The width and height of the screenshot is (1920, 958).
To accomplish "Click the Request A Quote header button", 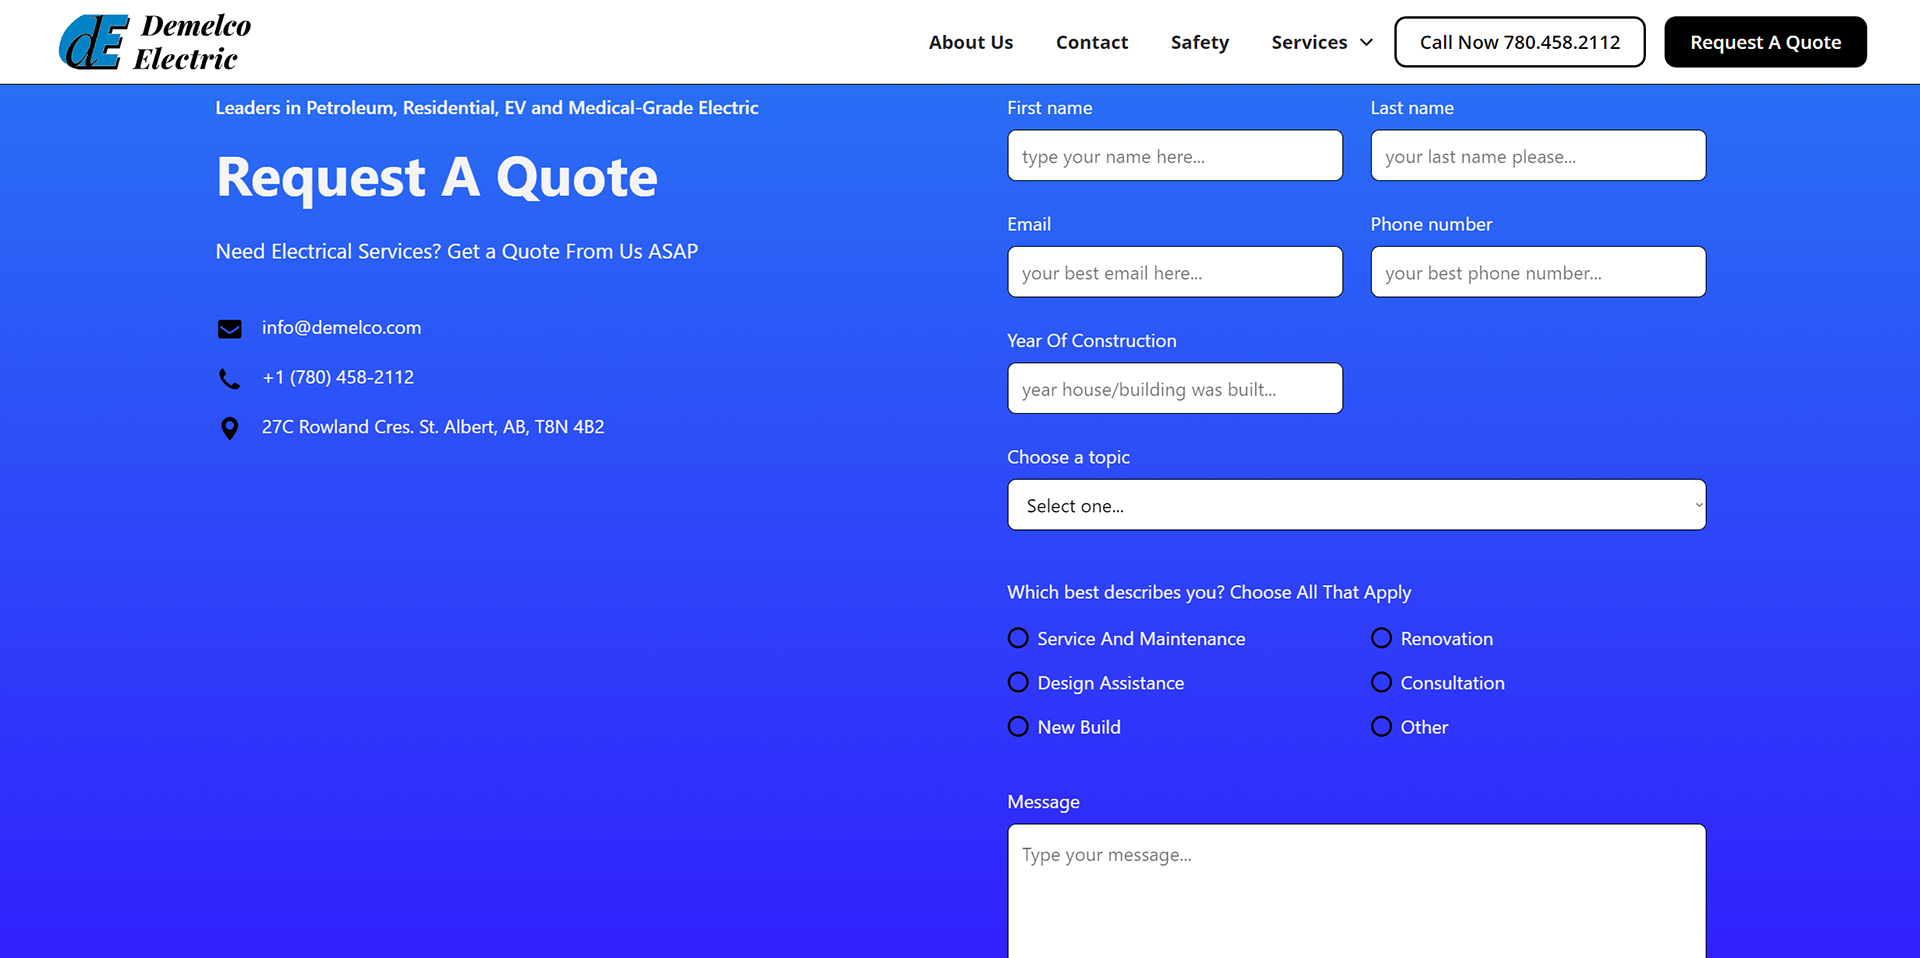I will click(x=1765, y=42).
